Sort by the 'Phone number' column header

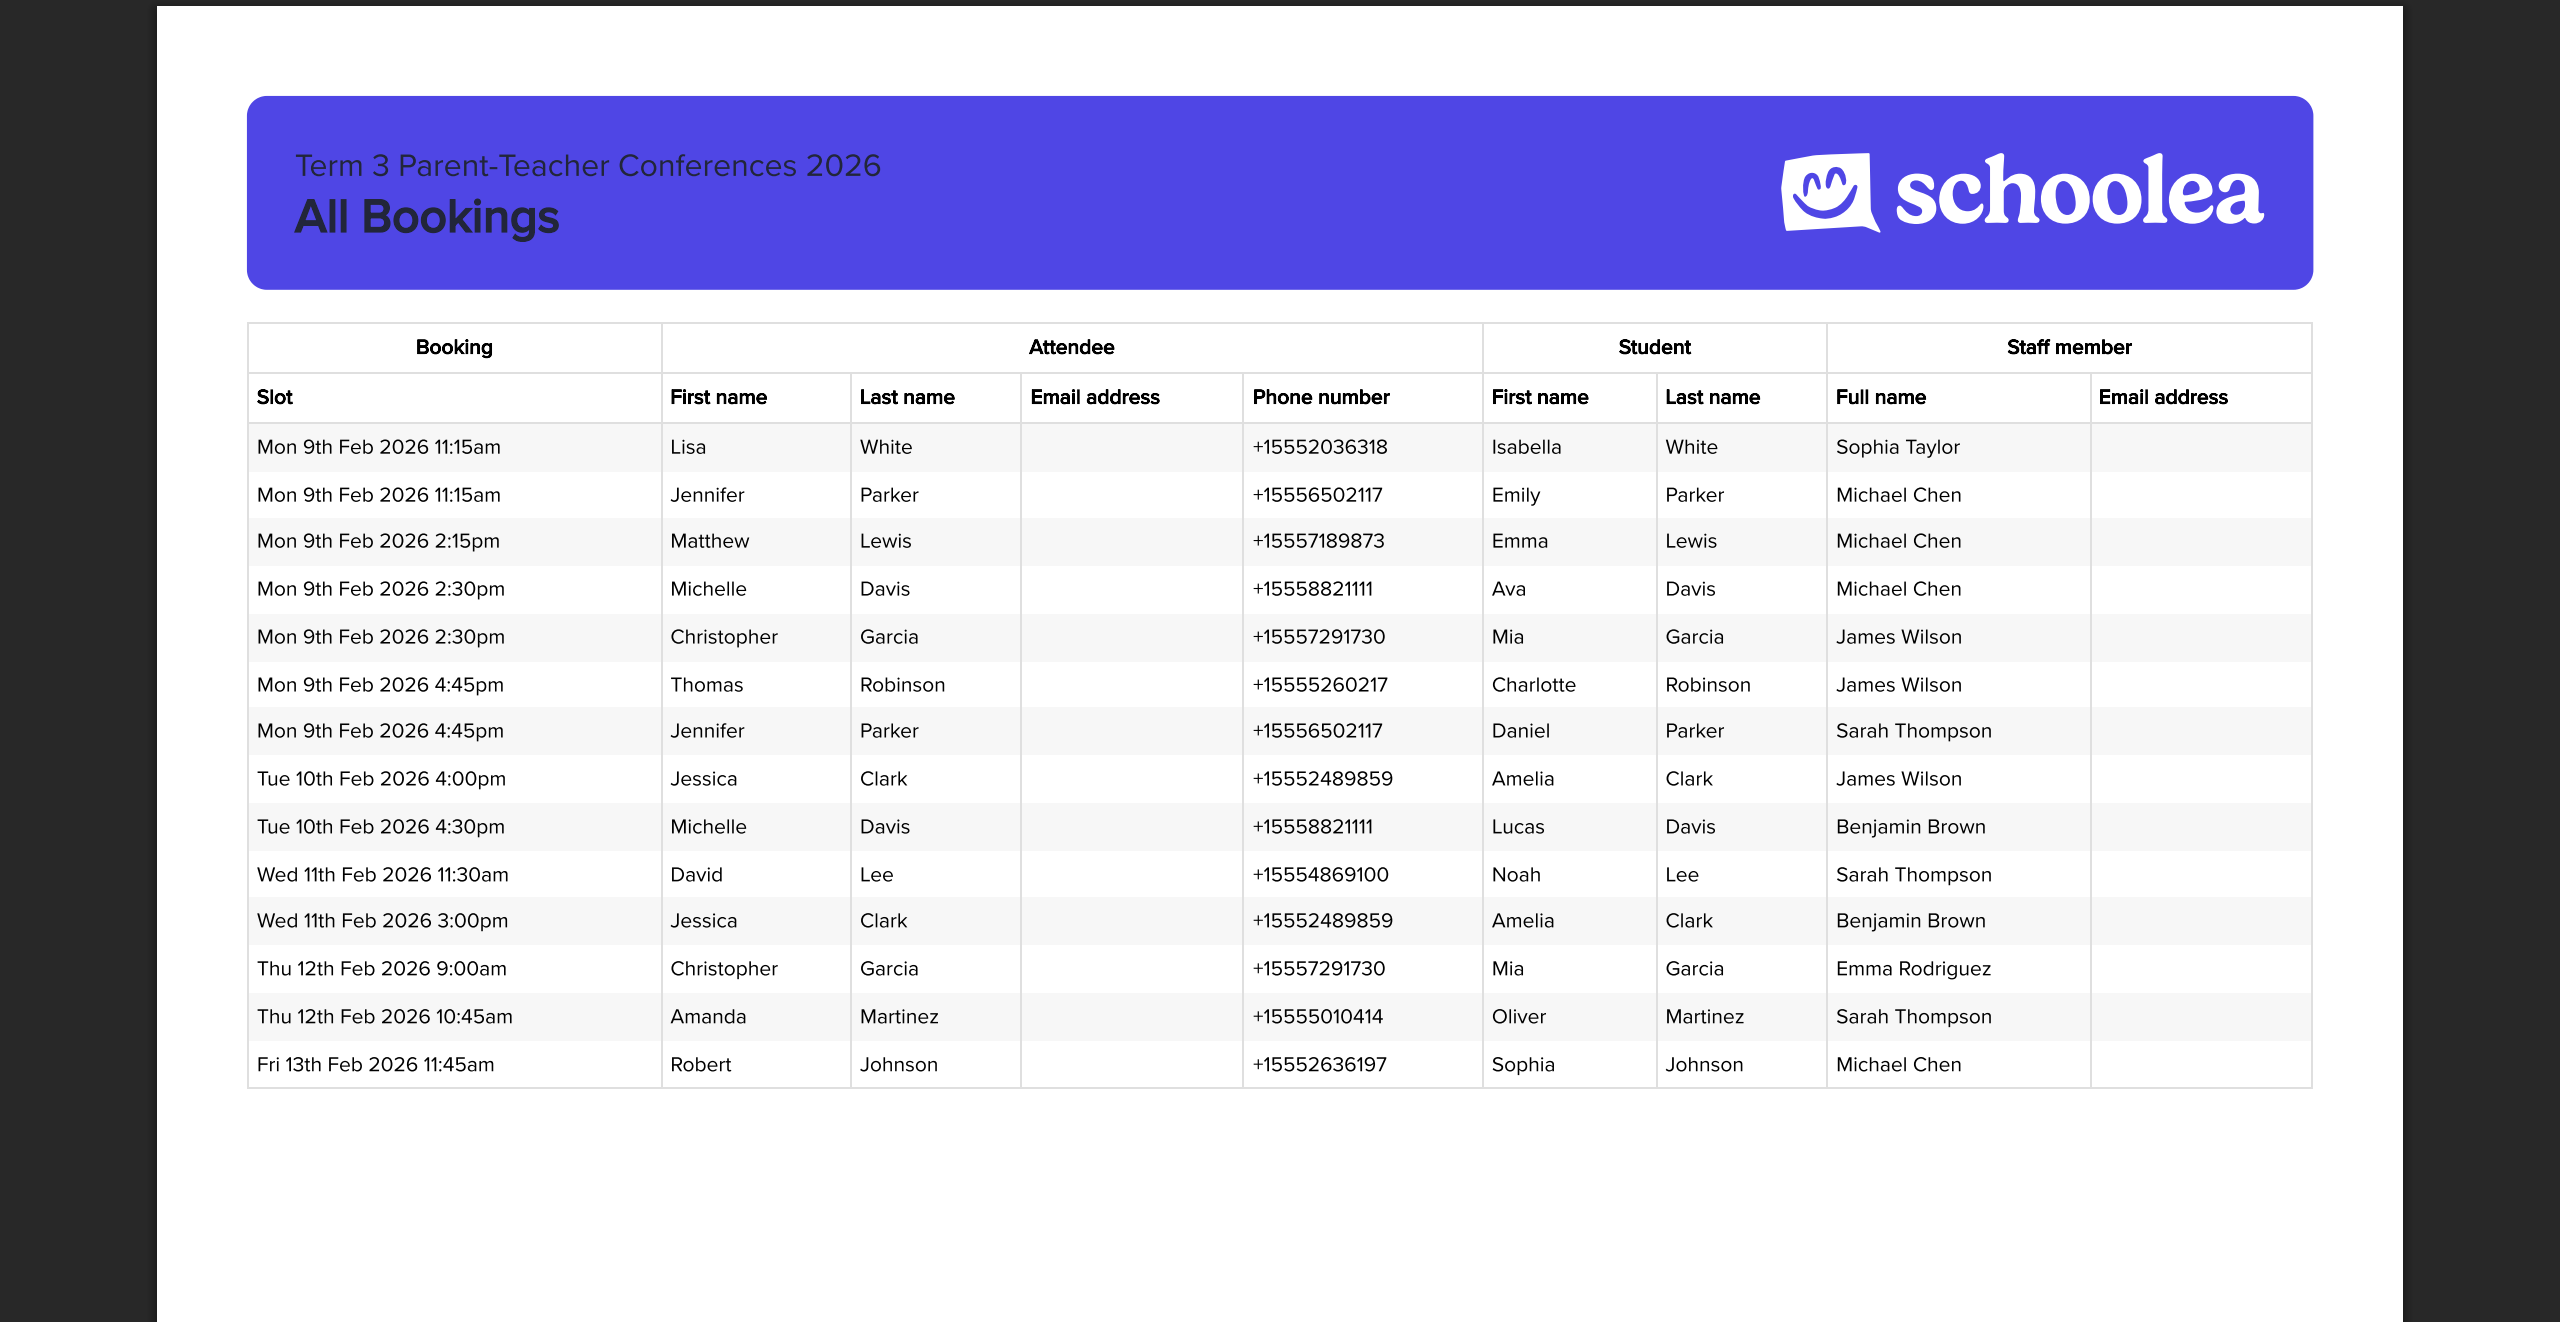coord(1320,397)
